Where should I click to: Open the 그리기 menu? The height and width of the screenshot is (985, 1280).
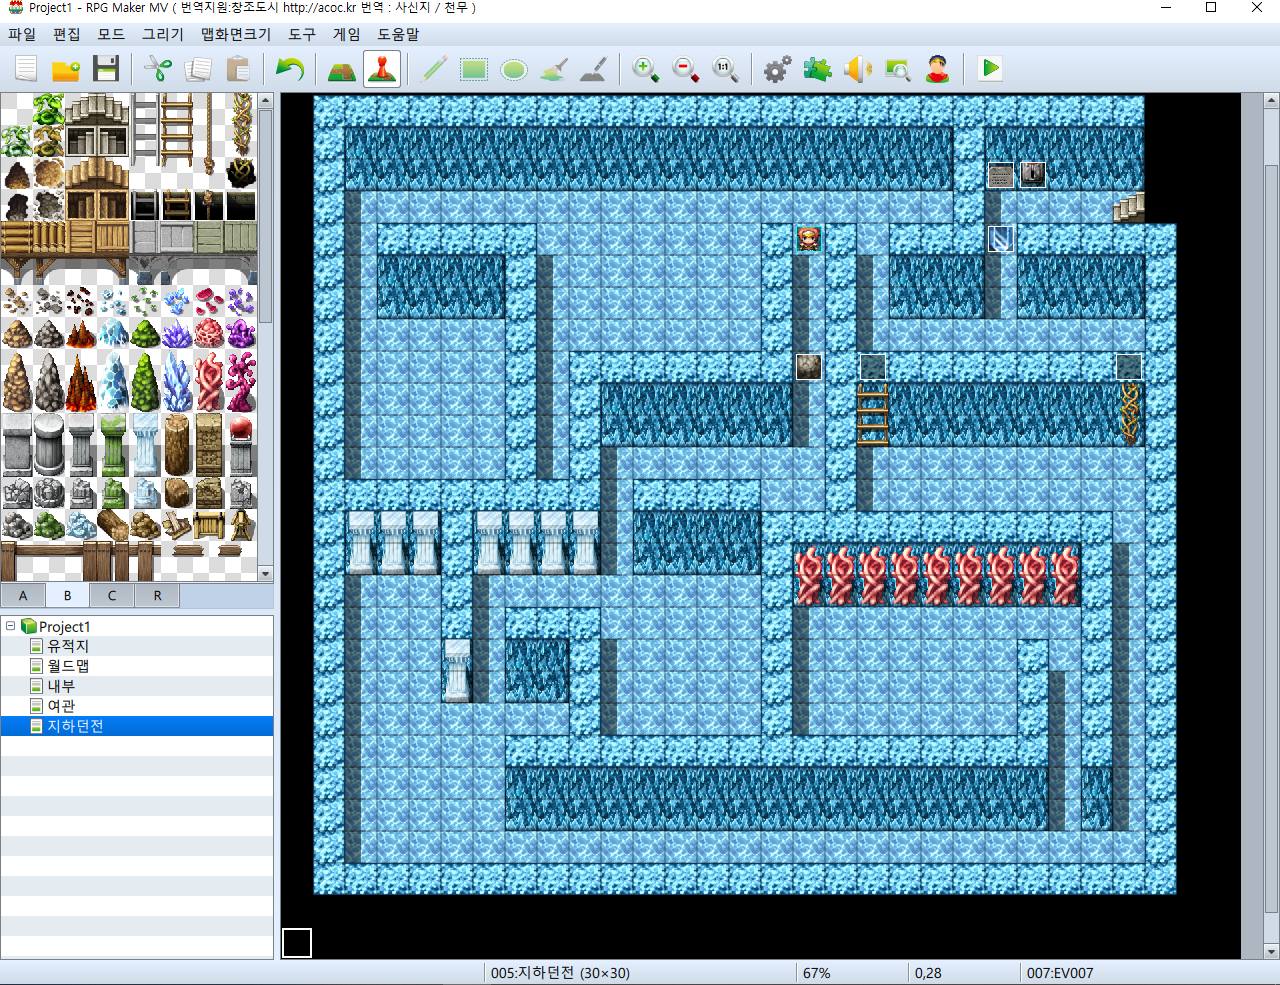coord(163,34)
